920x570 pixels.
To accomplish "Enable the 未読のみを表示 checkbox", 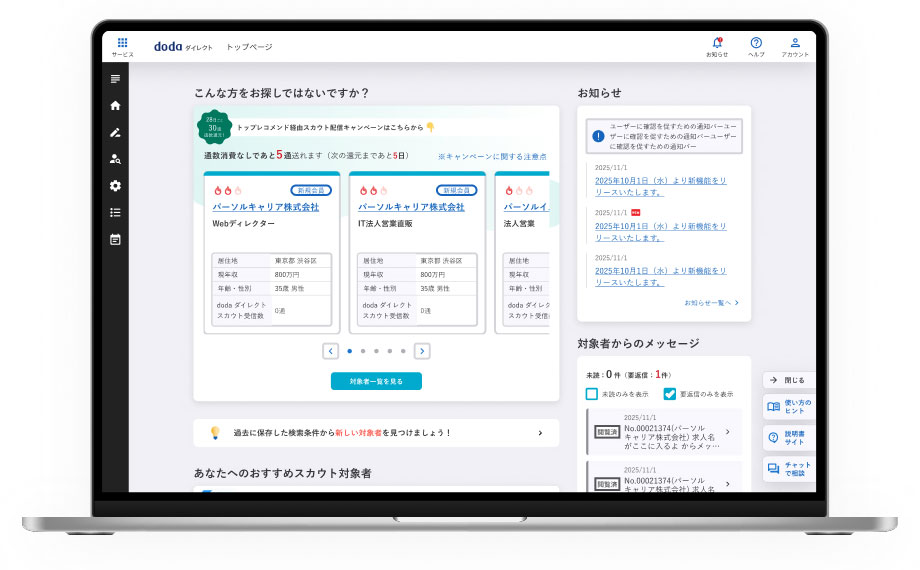I will pos(592,394).
